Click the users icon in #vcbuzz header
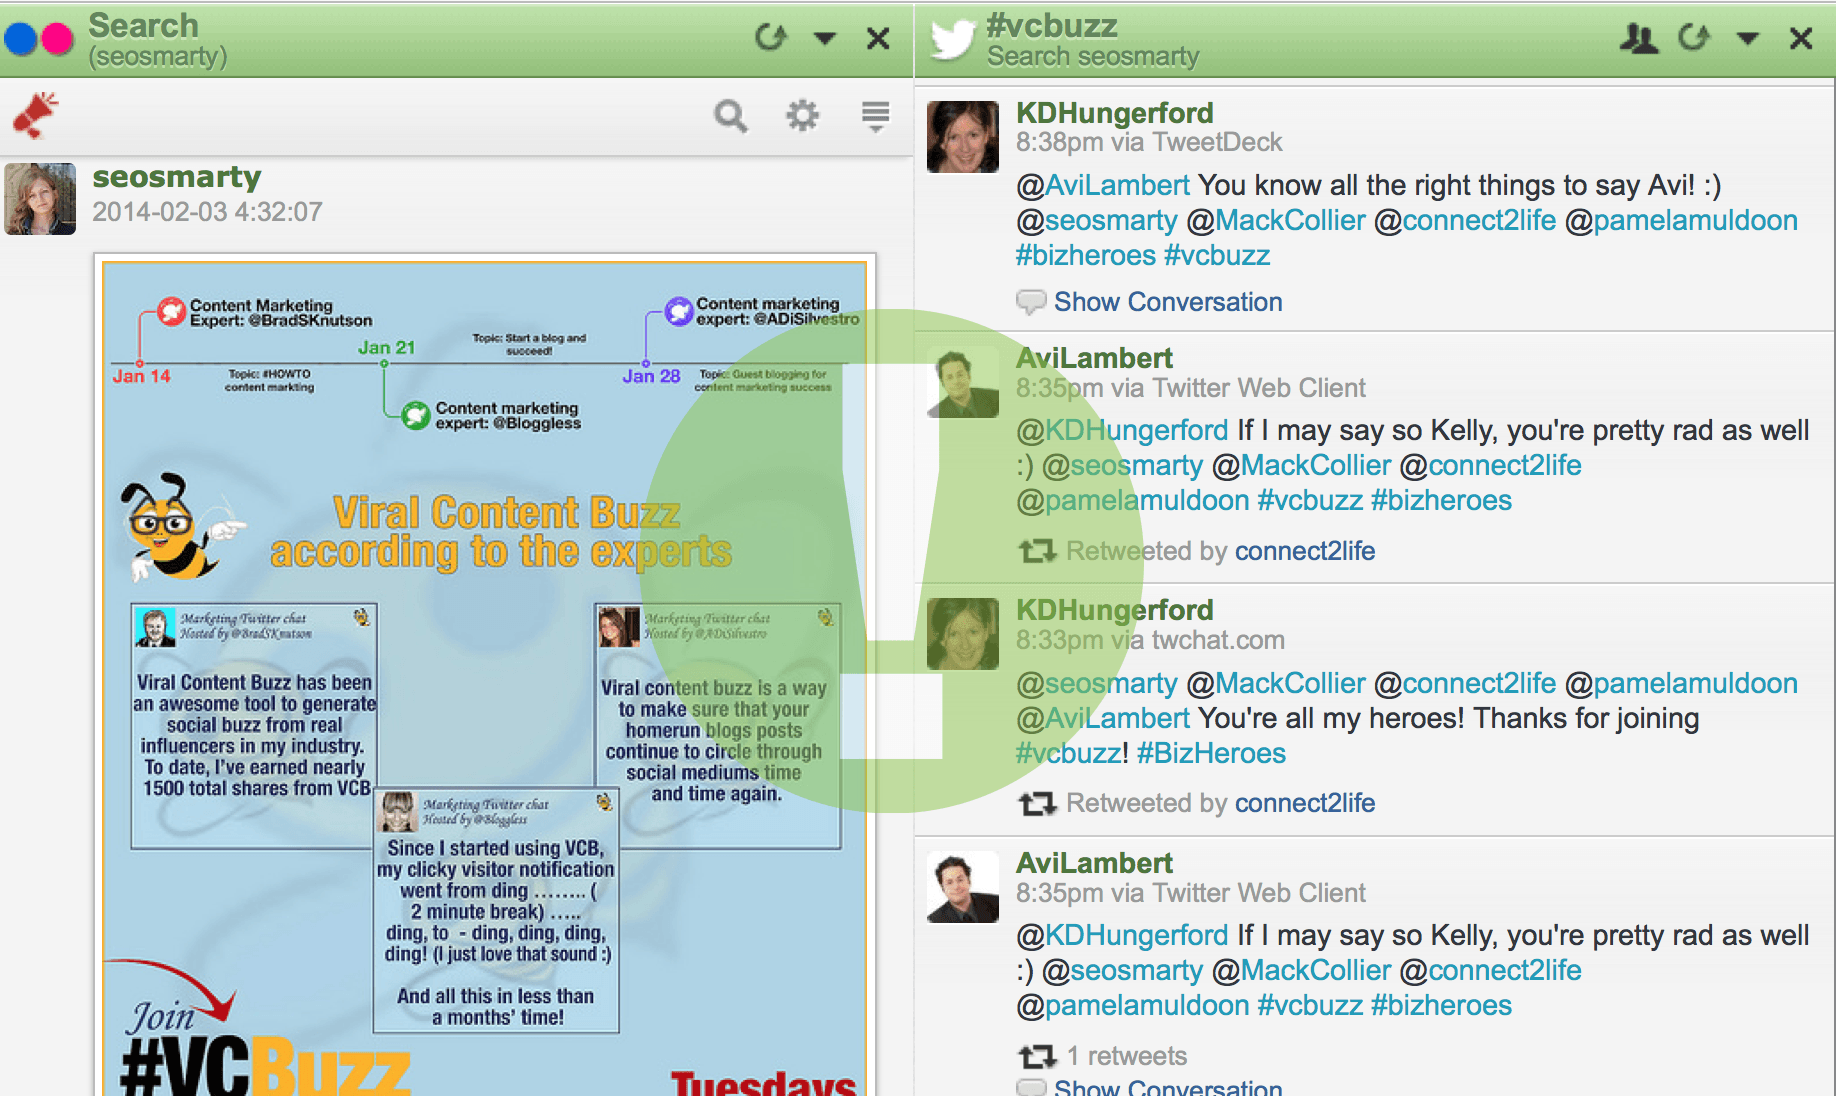This screenshot has height=1096, width=1836. [x=1638, y=38]
